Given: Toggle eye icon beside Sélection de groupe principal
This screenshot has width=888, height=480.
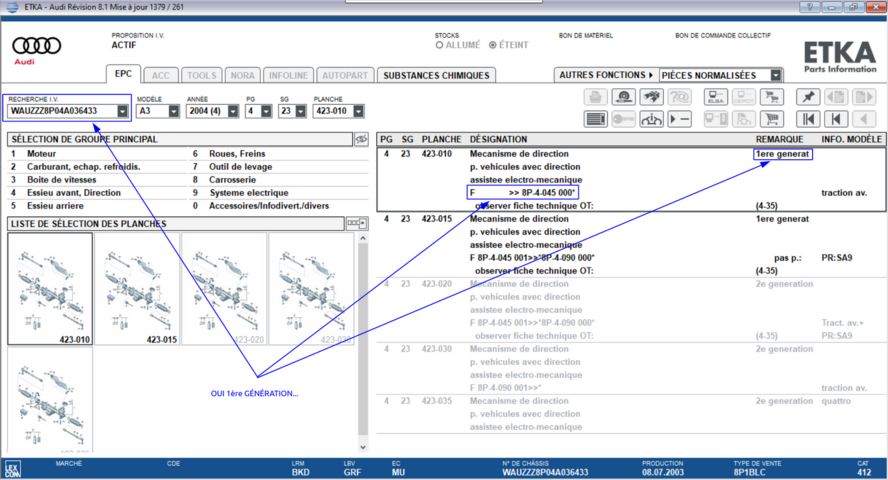Looking at the screenshot, I should (361, 139).
